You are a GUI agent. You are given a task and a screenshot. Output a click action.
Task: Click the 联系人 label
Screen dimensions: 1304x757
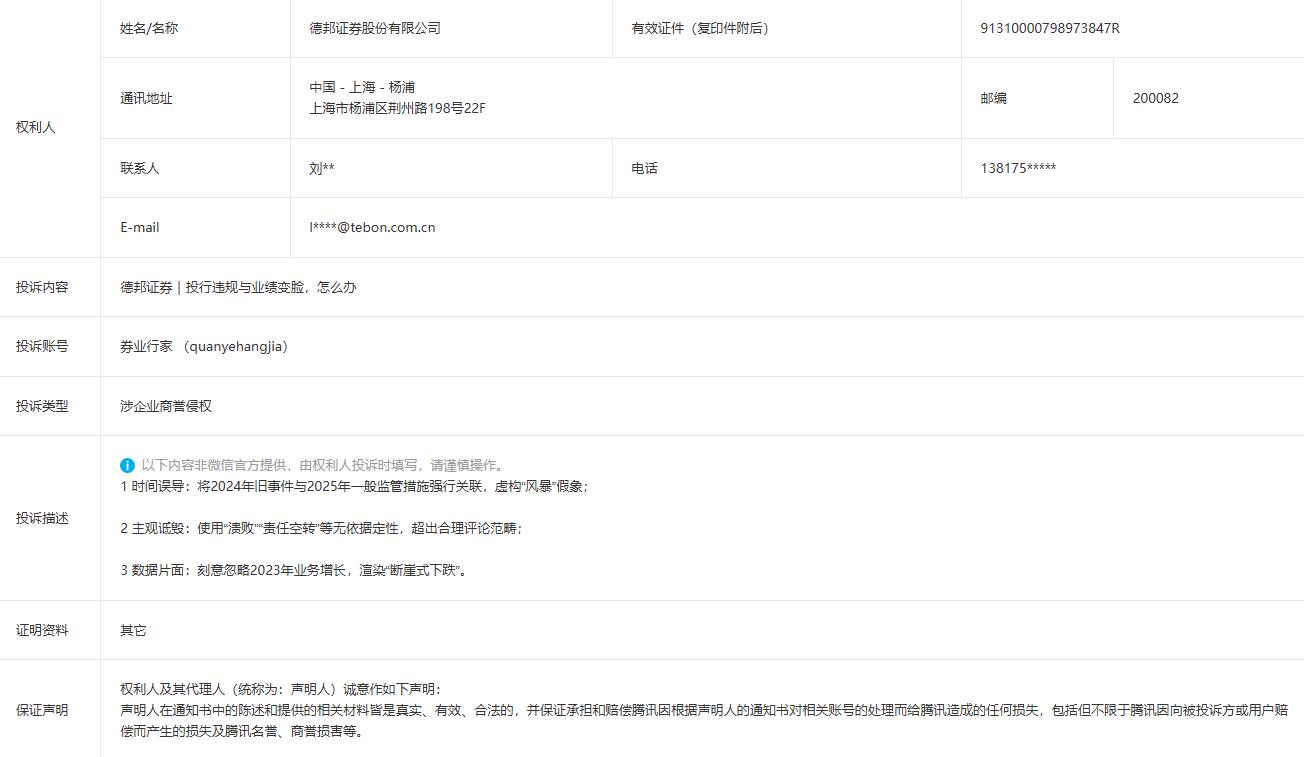140,168
